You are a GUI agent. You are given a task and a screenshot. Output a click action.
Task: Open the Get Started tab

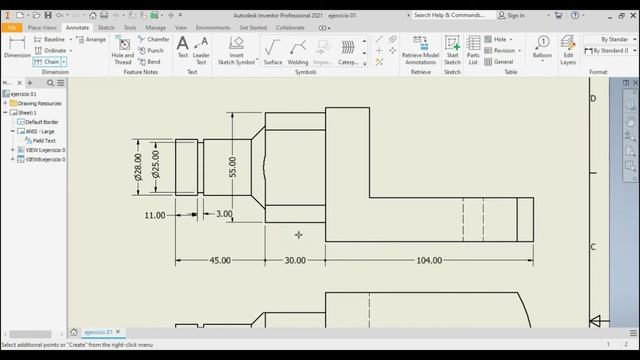coord(253,28)
